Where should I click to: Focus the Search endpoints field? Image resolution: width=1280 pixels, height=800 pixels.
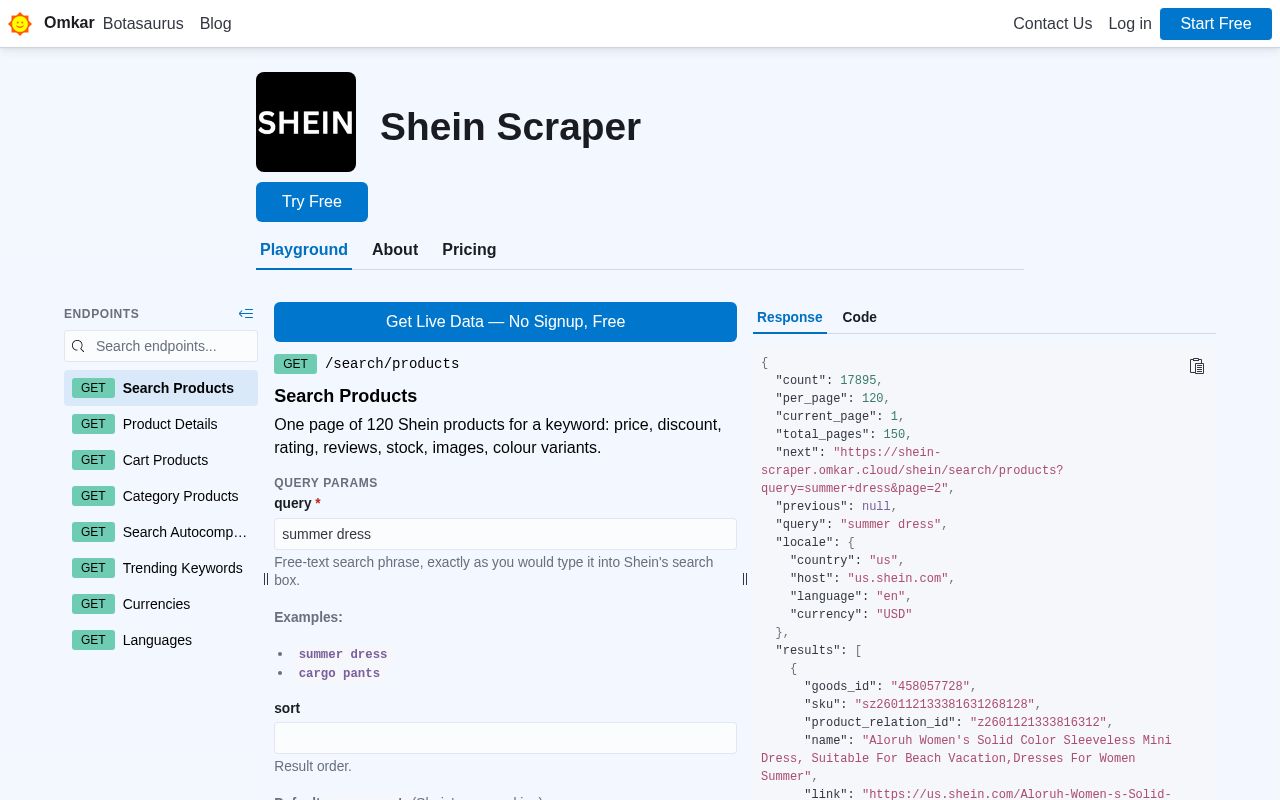point(161,346)
